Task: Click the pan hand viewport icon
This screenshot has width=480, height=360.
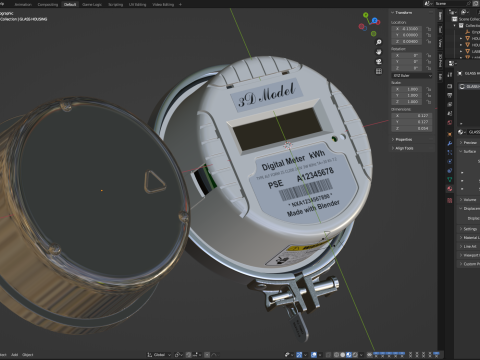Action: tap(379, 52)
